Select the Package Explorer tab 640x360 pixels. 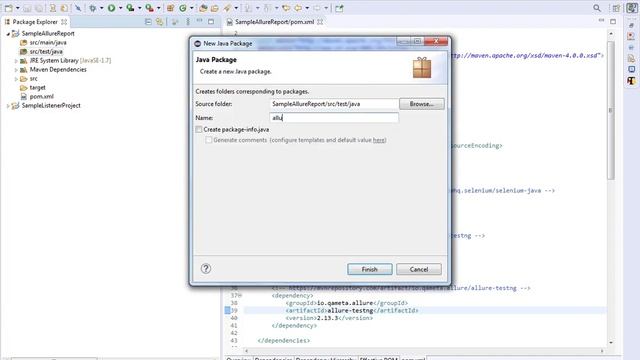[35, 22]
